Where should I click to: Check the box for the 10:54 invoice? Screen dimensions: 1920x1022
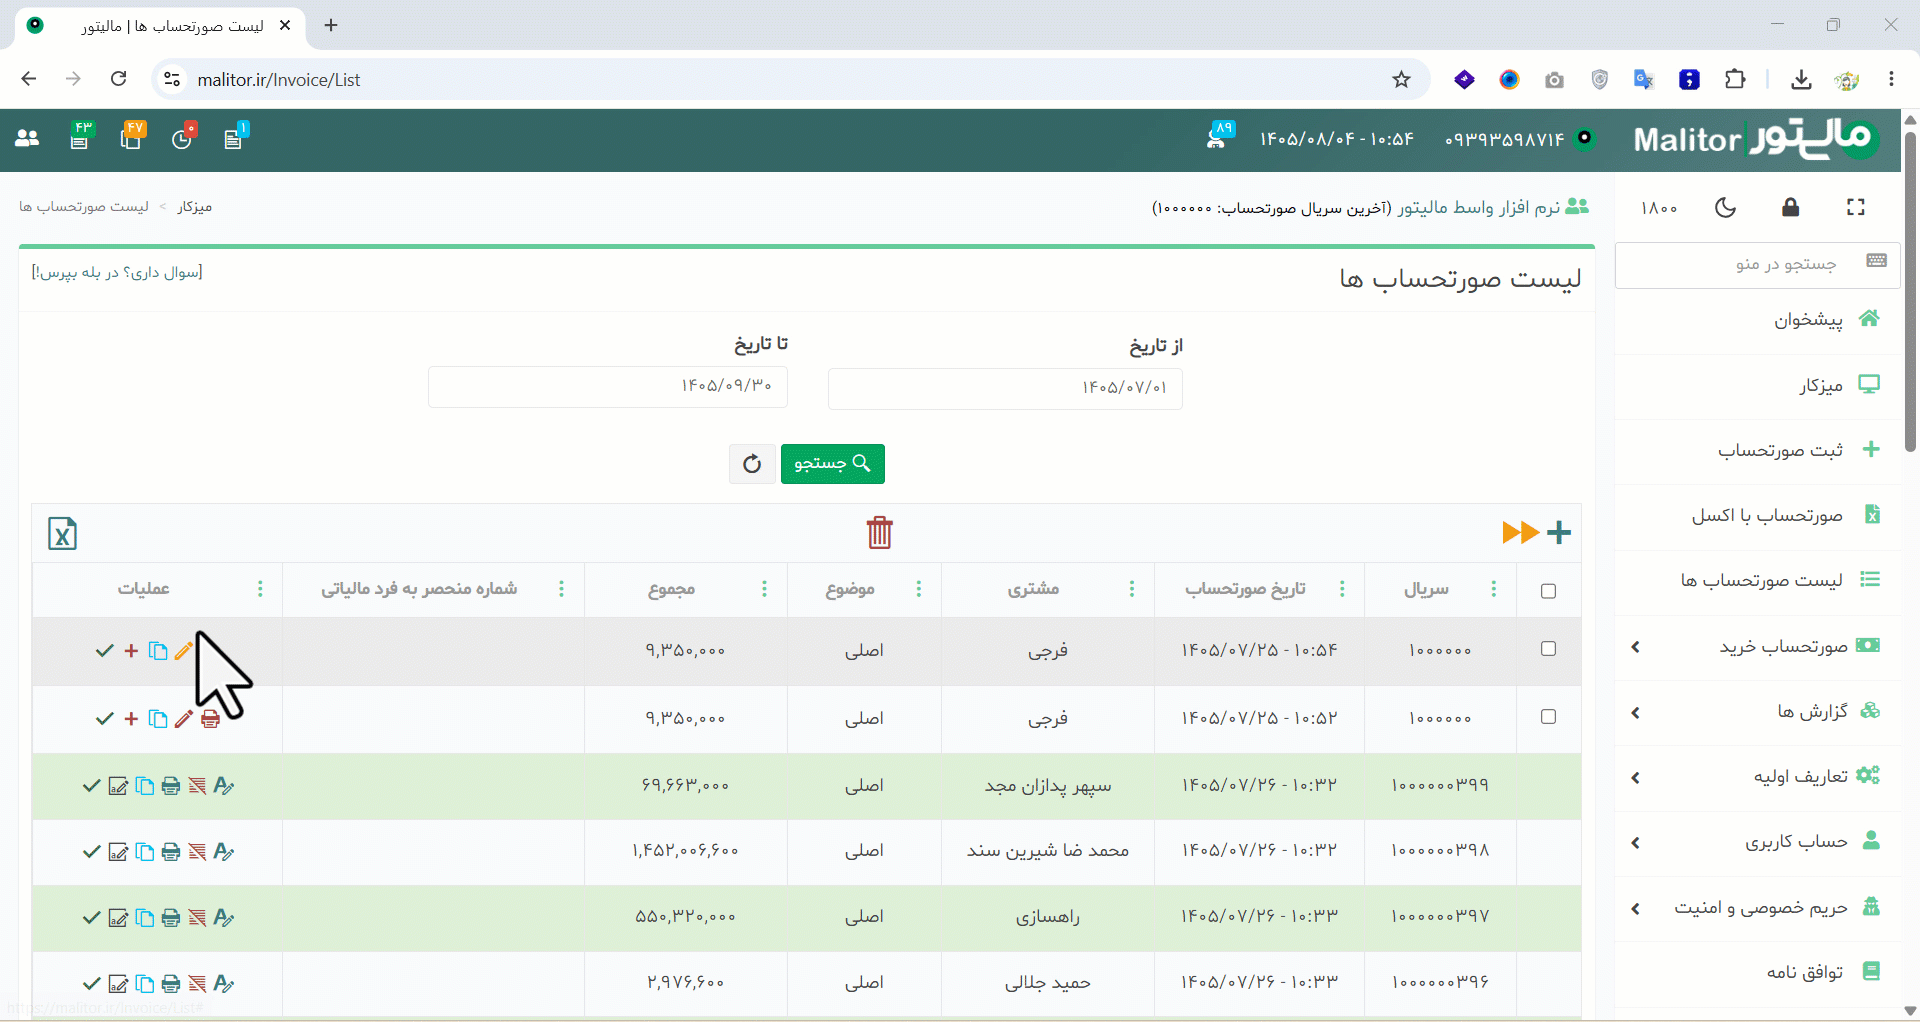click(1548, 649)
